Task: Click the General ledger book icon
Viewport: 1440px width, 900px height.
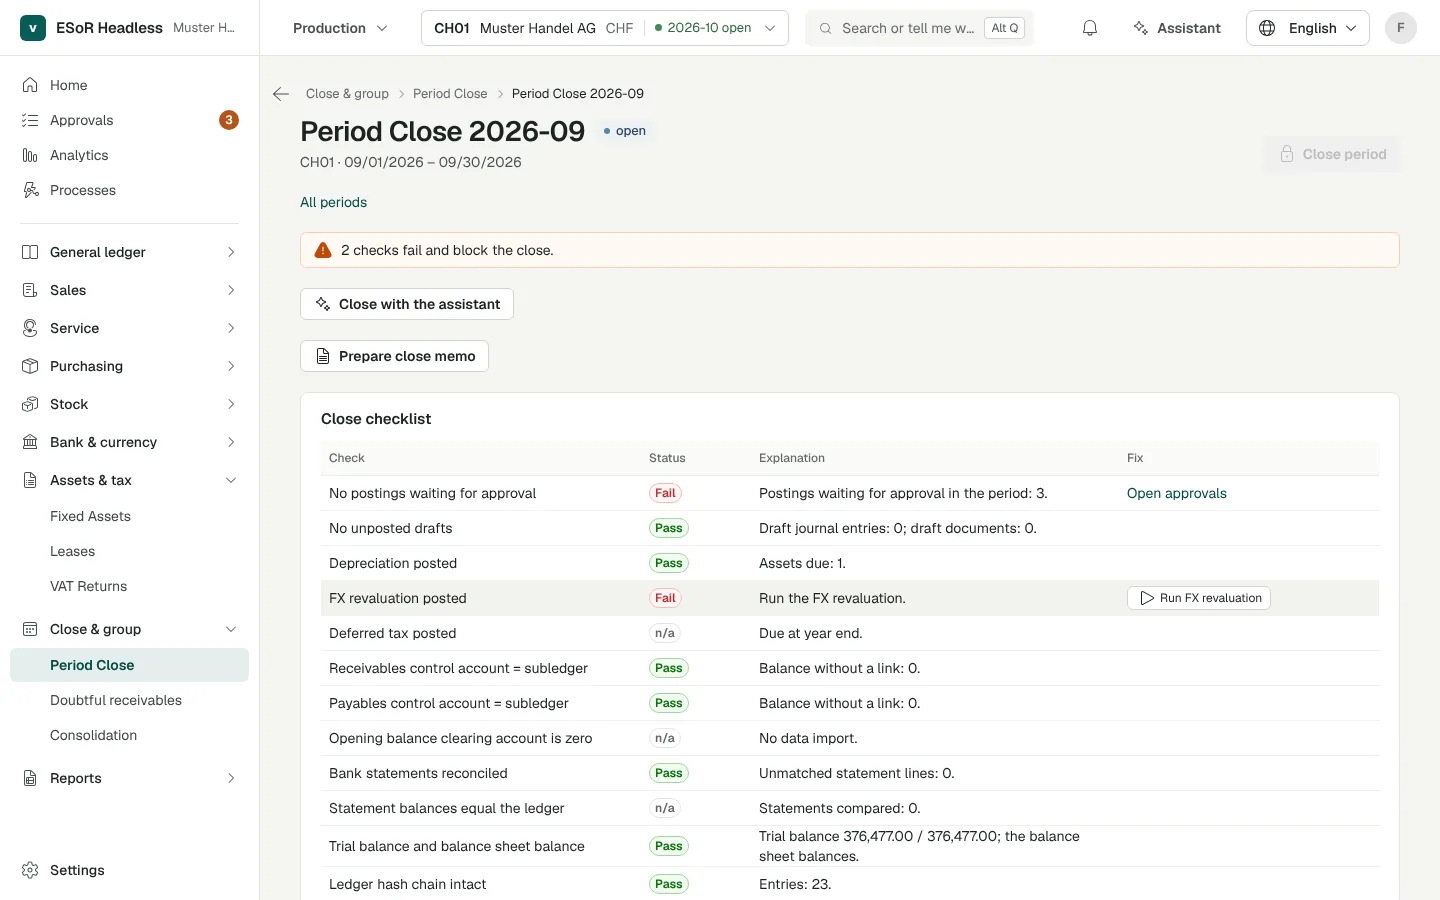Action: pyautogui.click(x=30, y=252)
